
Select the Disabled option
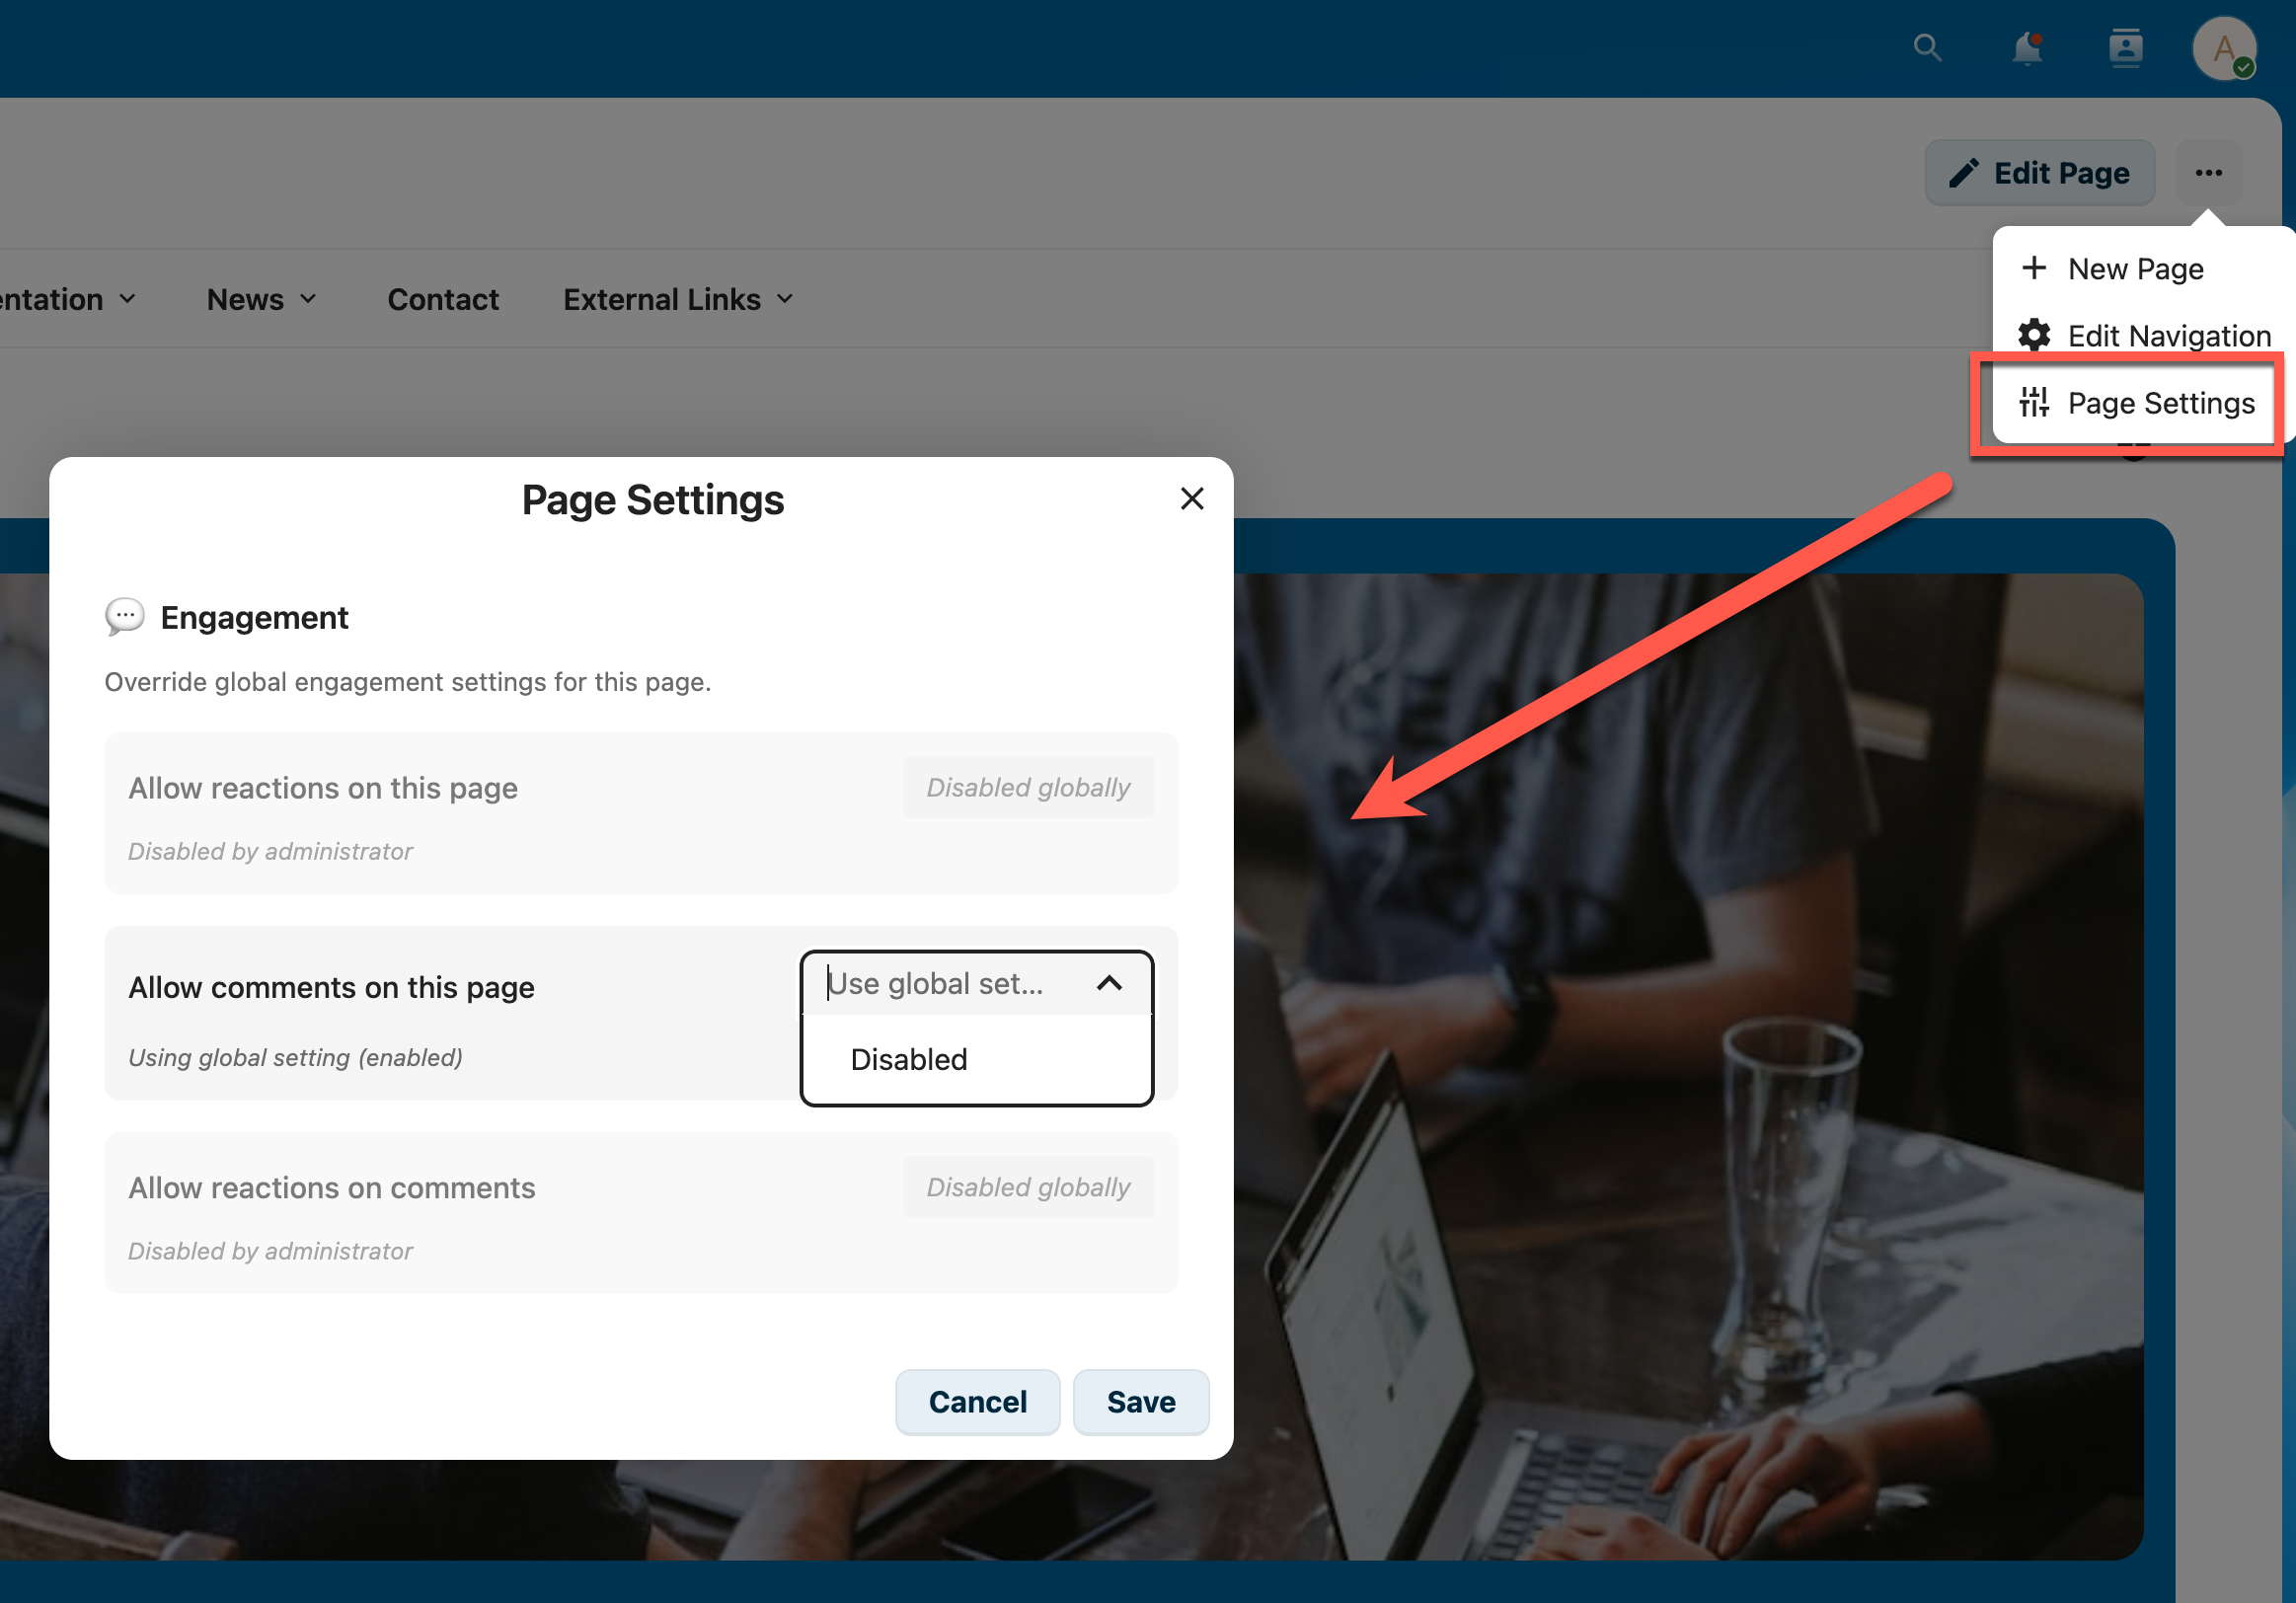(976, 1059)
